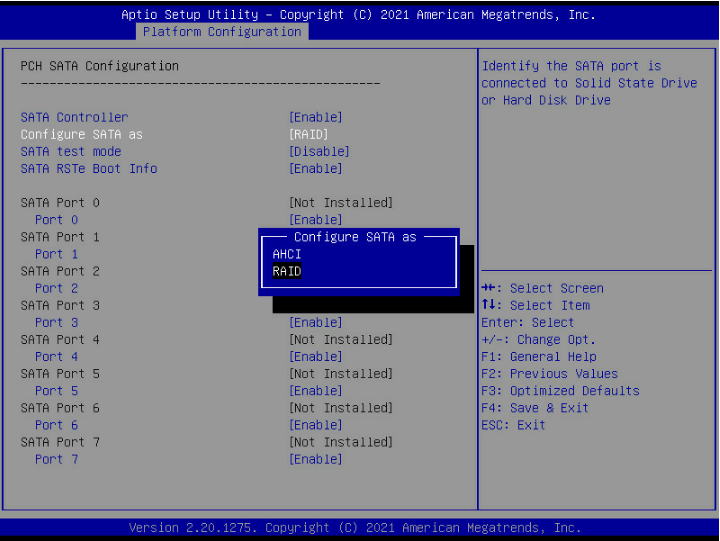Expand the Port 0 Enable option
720x541 pixels.
pos(315,220)
